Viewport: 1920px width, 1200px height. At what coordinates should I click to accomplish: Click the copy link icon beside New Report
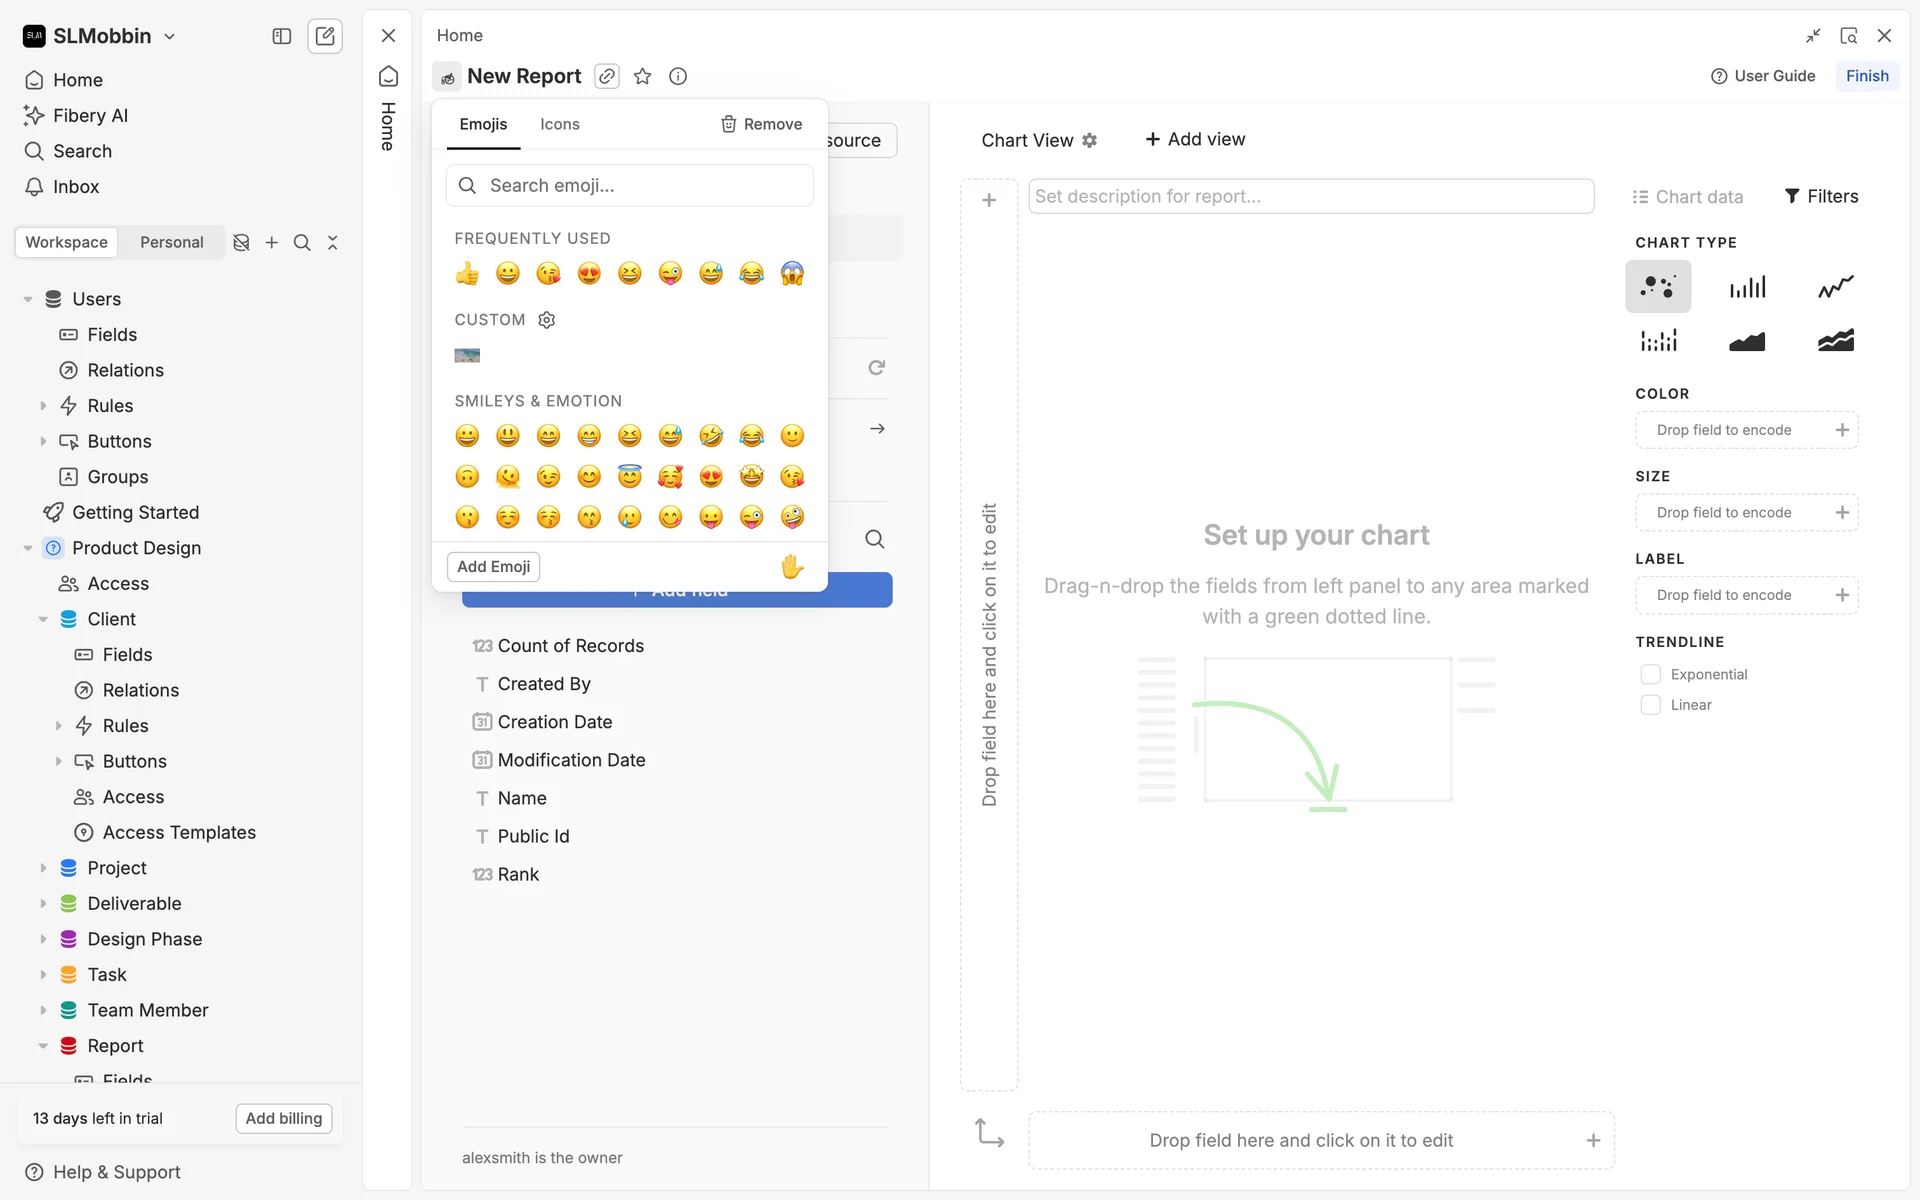pos(607,76)
